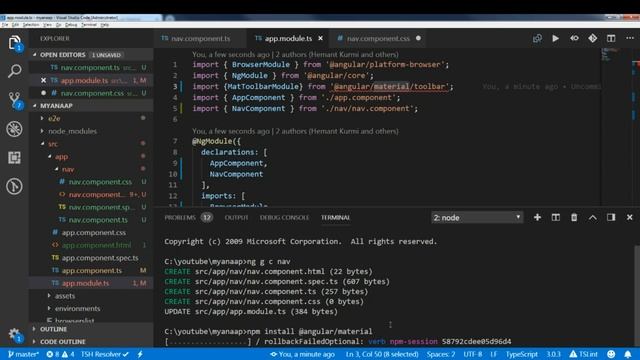Image resolution: width=640 pixels, height=360 pixels.
Task: Split the terminal pane
Action: (556, 218)
